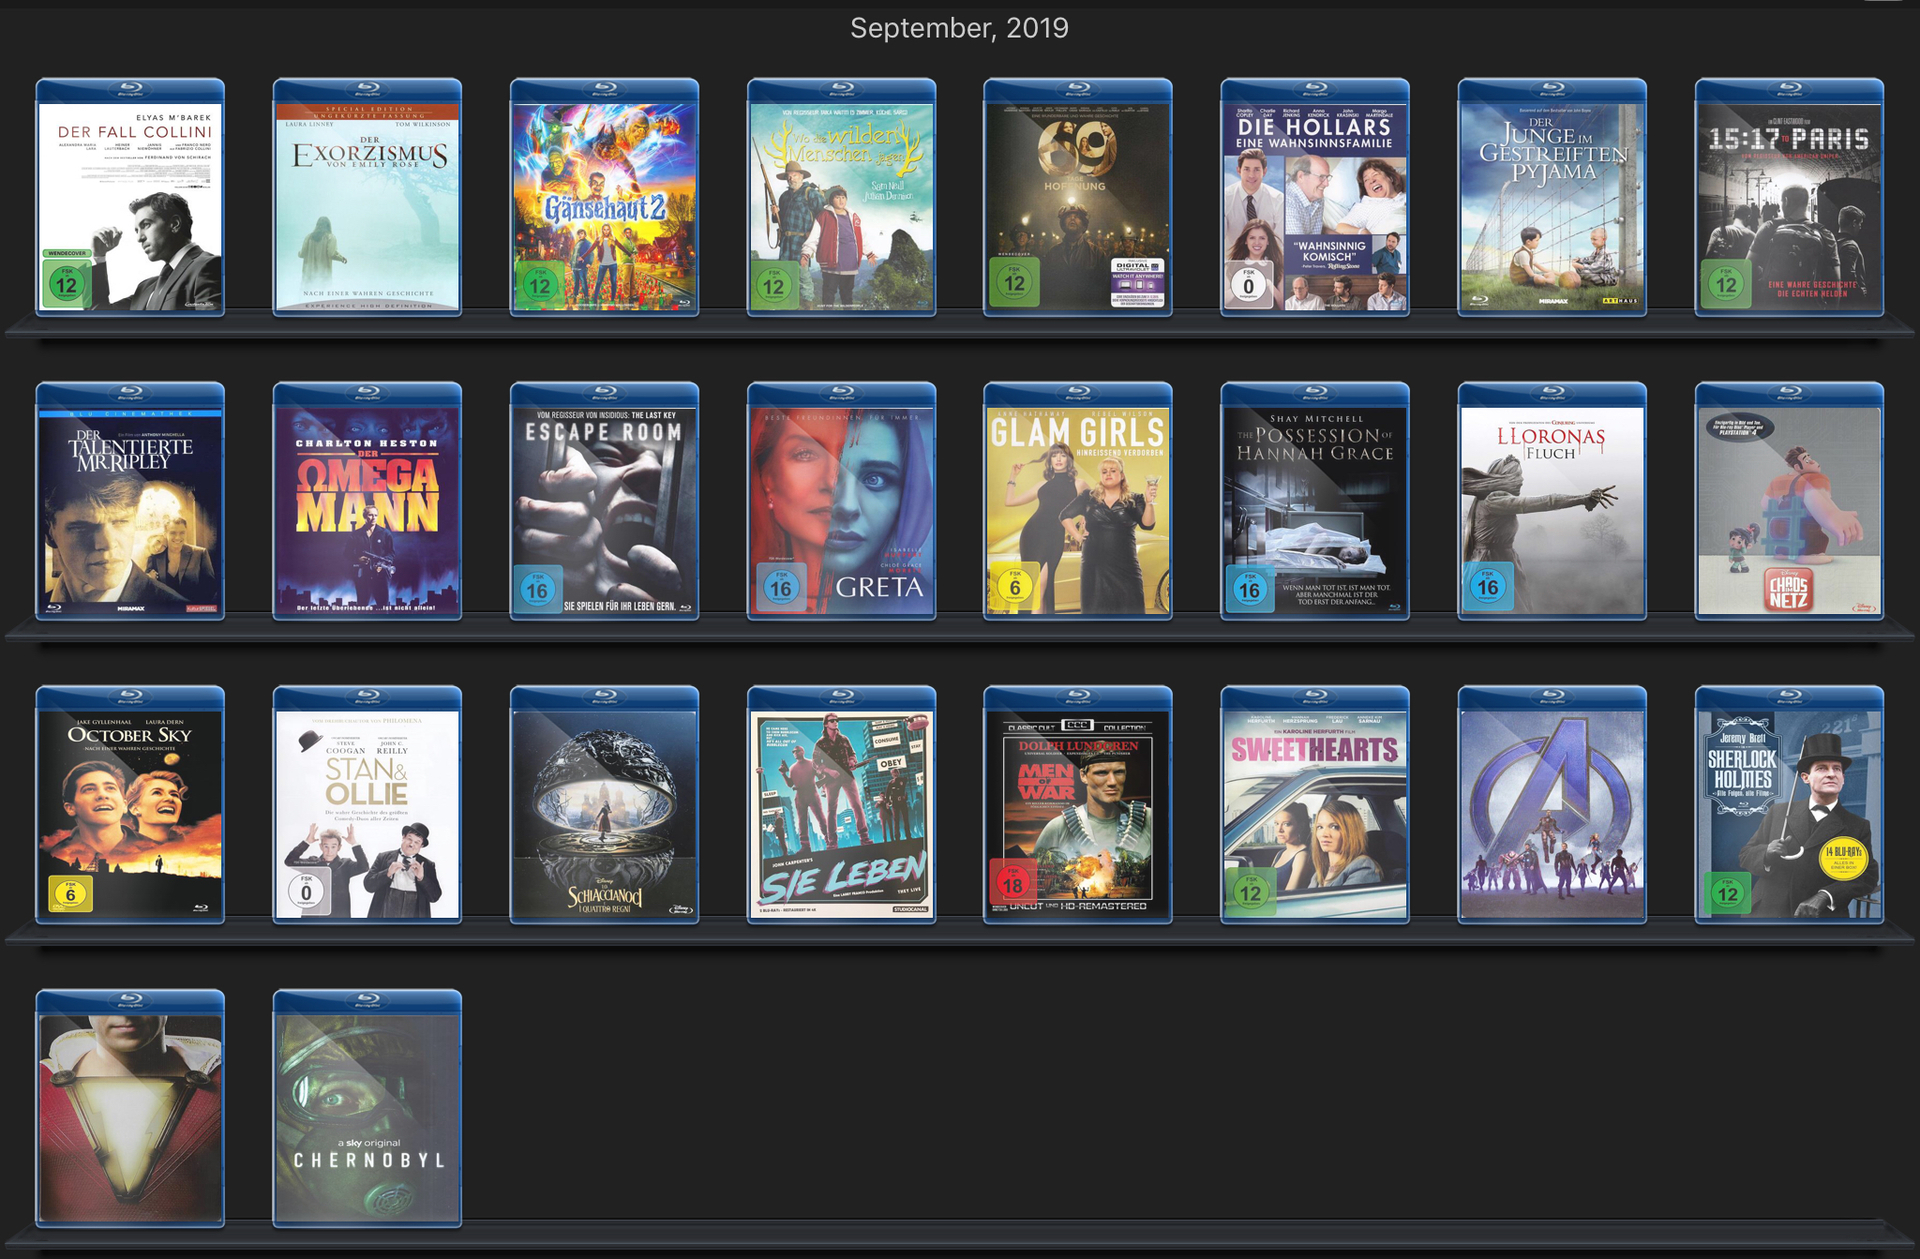Select Die Hollars Eine Wahnsinnsfamilie cover
This screenshot has height=1259, width=1920.
coord(1315,198)
